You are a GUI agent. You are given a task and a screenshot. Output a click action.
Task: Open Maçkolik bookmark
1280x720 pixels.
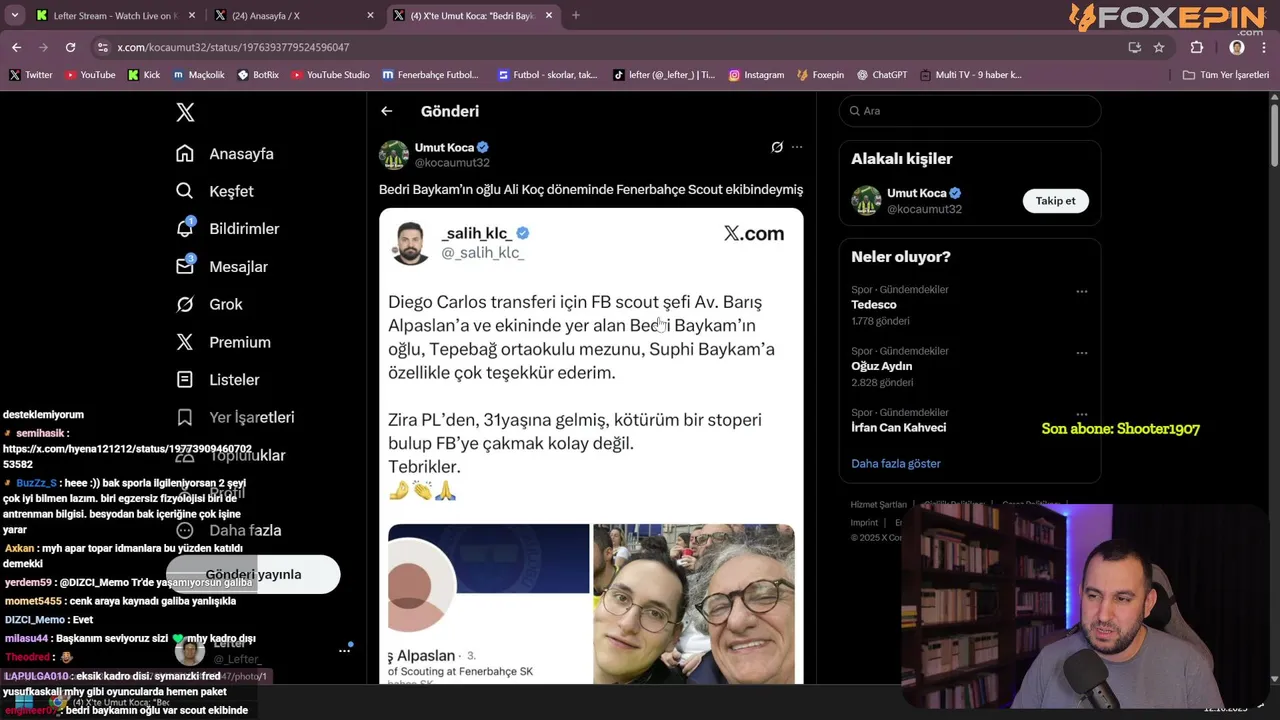[199, 75]
